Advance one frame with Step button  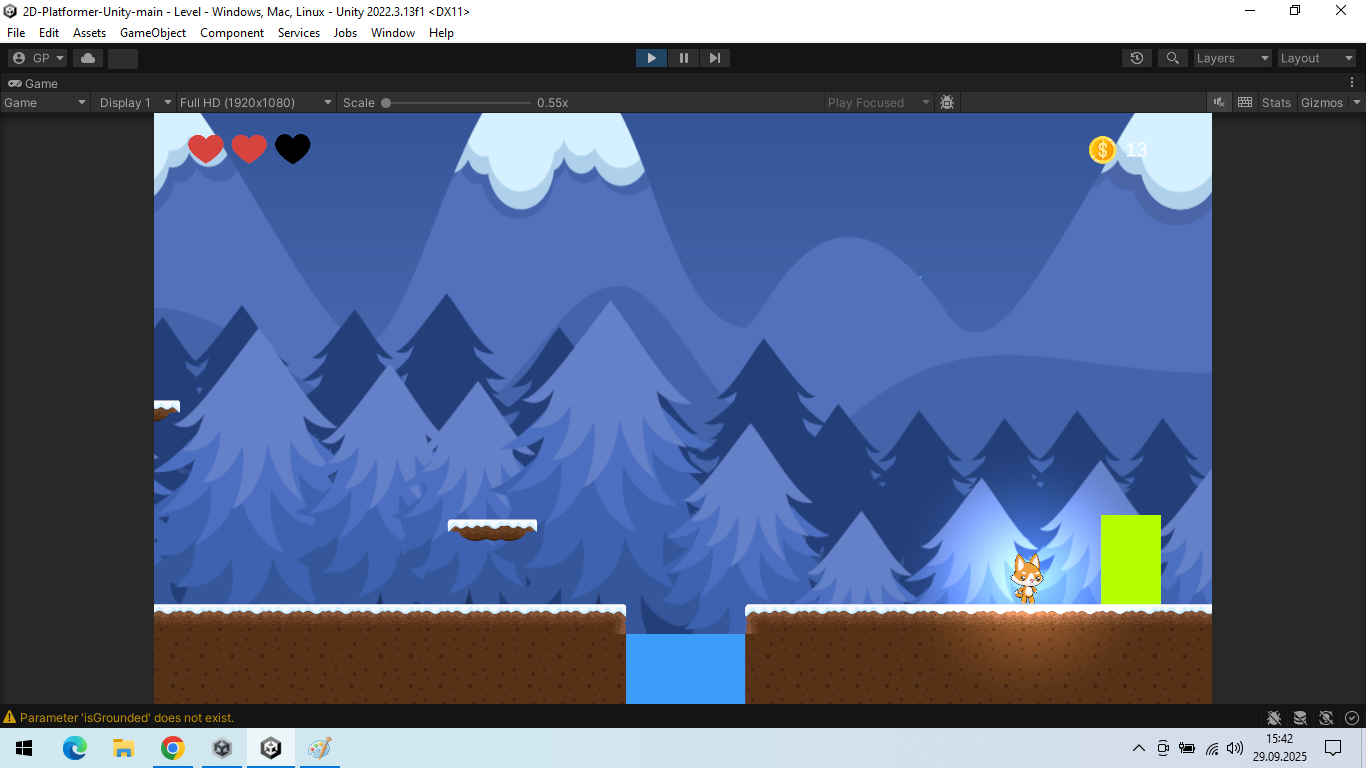coord(715,58)
